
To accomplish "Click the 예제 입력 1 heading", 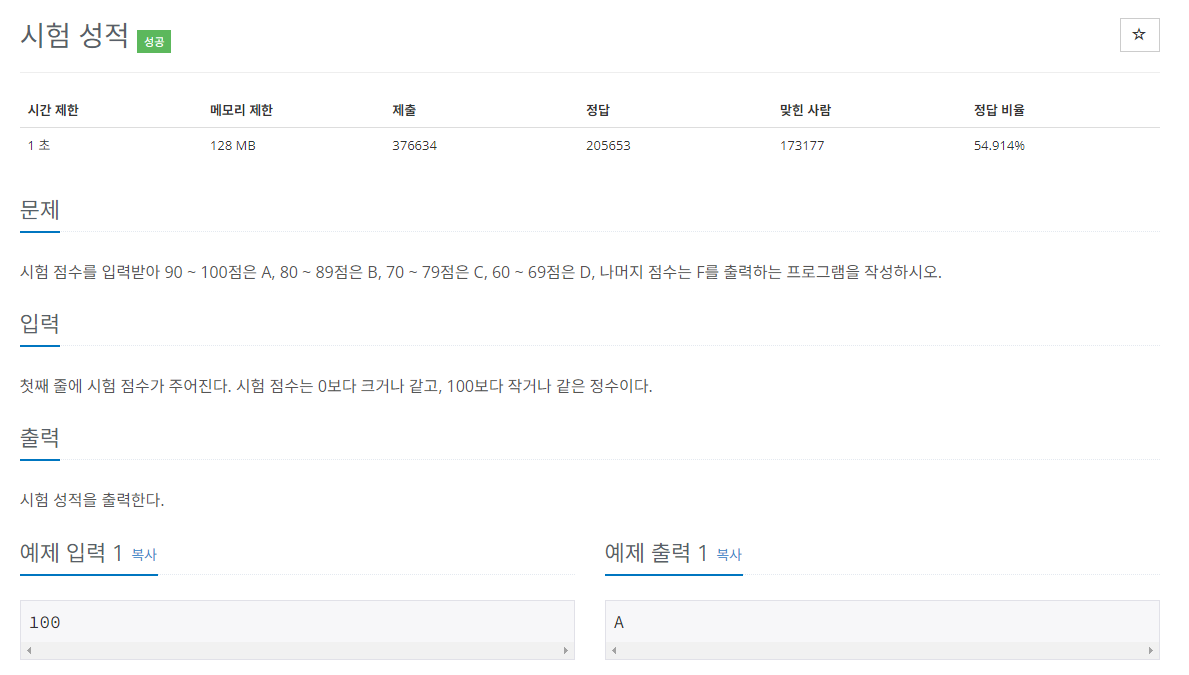I will [x=71, y=553].
